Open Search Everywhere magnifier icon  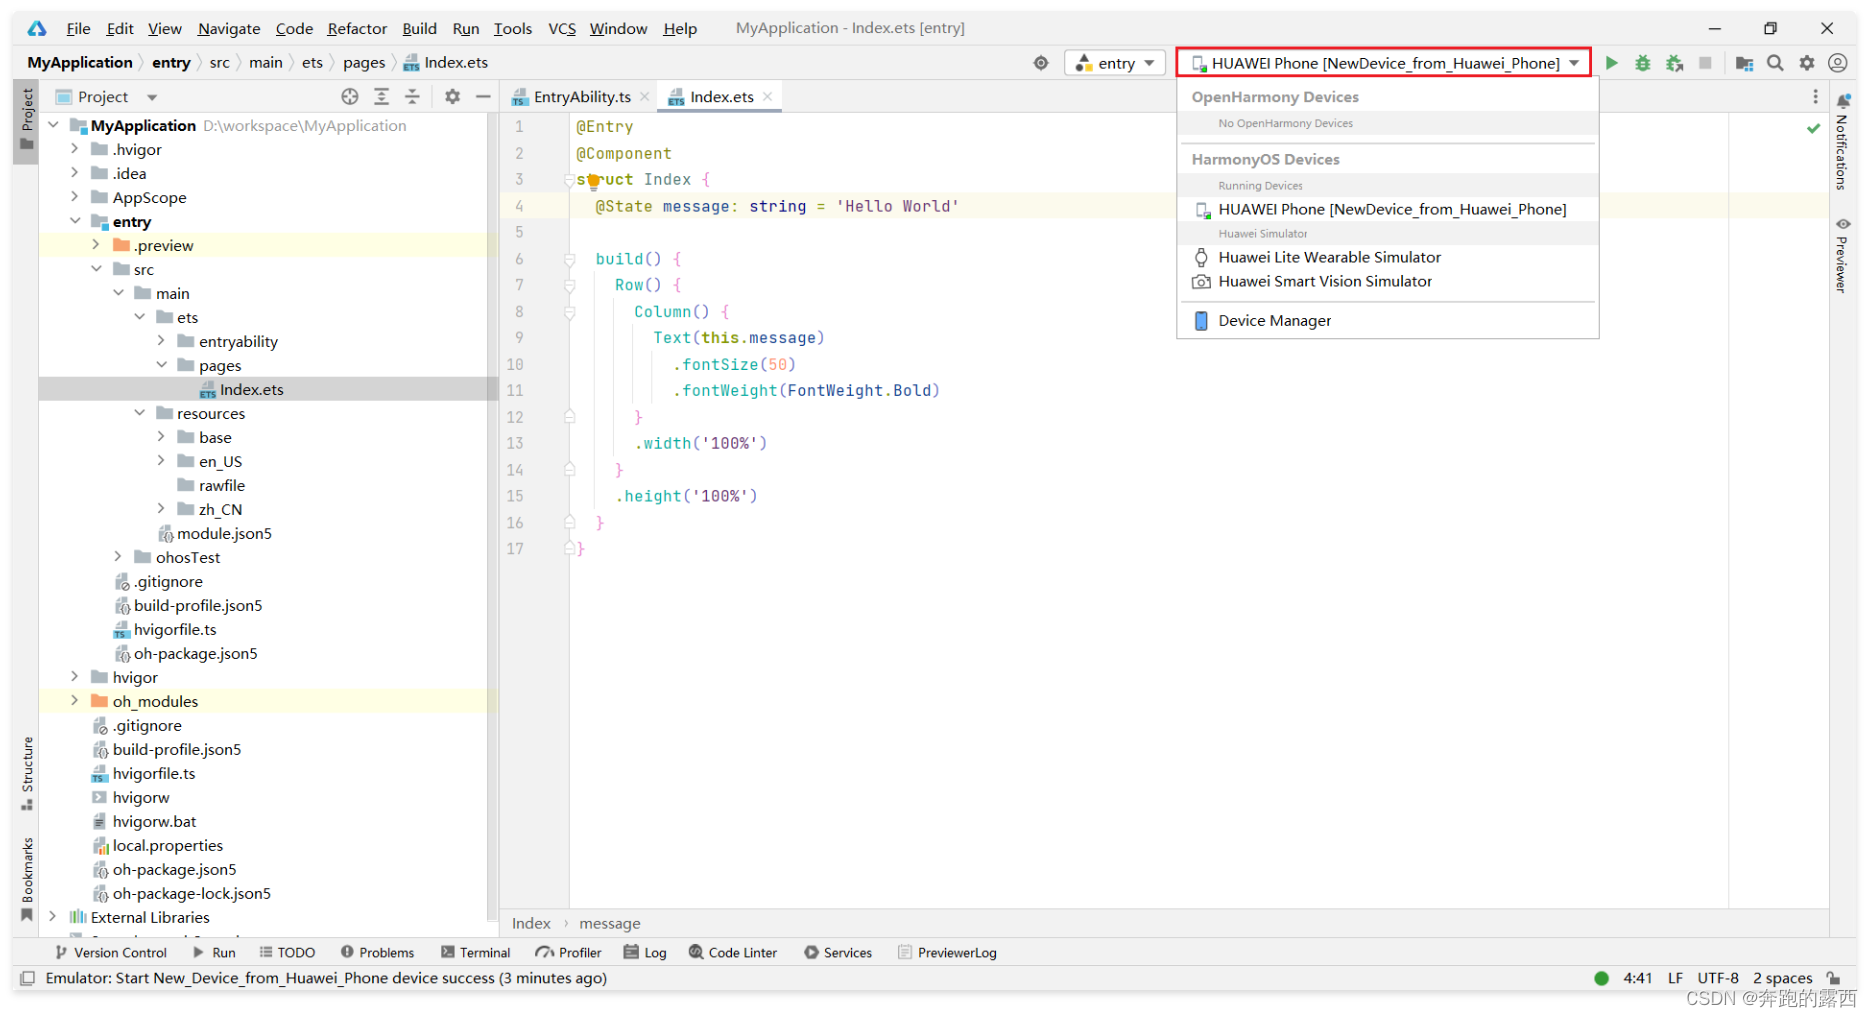[x=1775, y=63]
